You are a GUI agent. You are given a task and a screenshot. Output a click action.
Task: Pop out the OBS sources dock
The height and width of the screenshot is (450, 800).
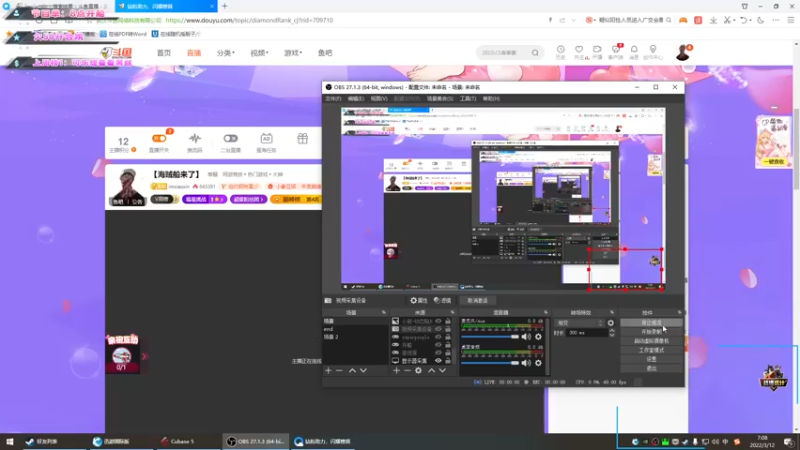(x=452, y=312)
